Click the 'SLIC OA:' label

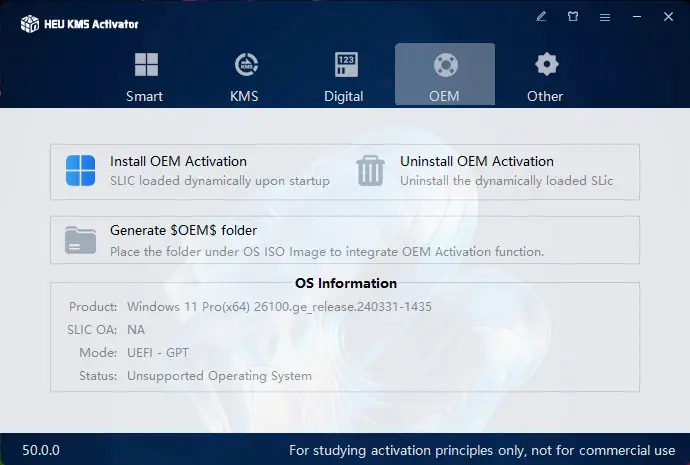click(92, 330)
